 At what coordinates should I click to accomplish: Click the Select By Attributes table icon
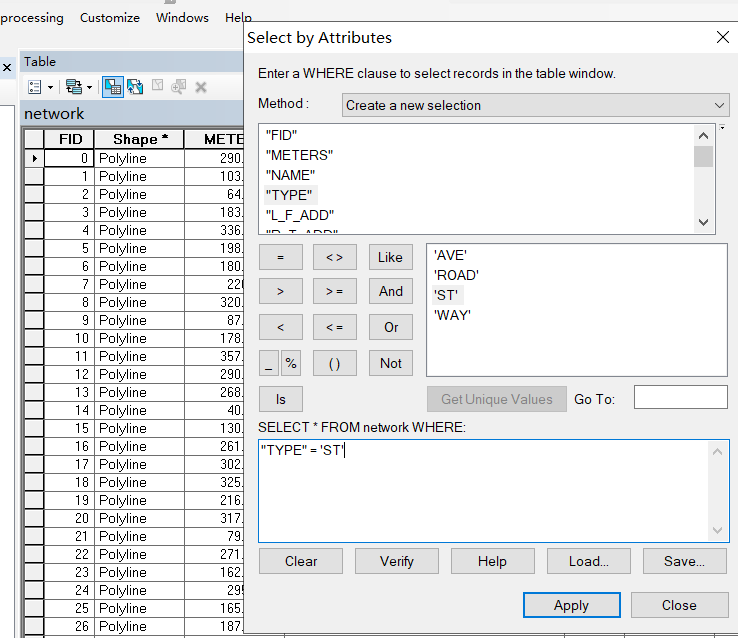click(113, 87)
